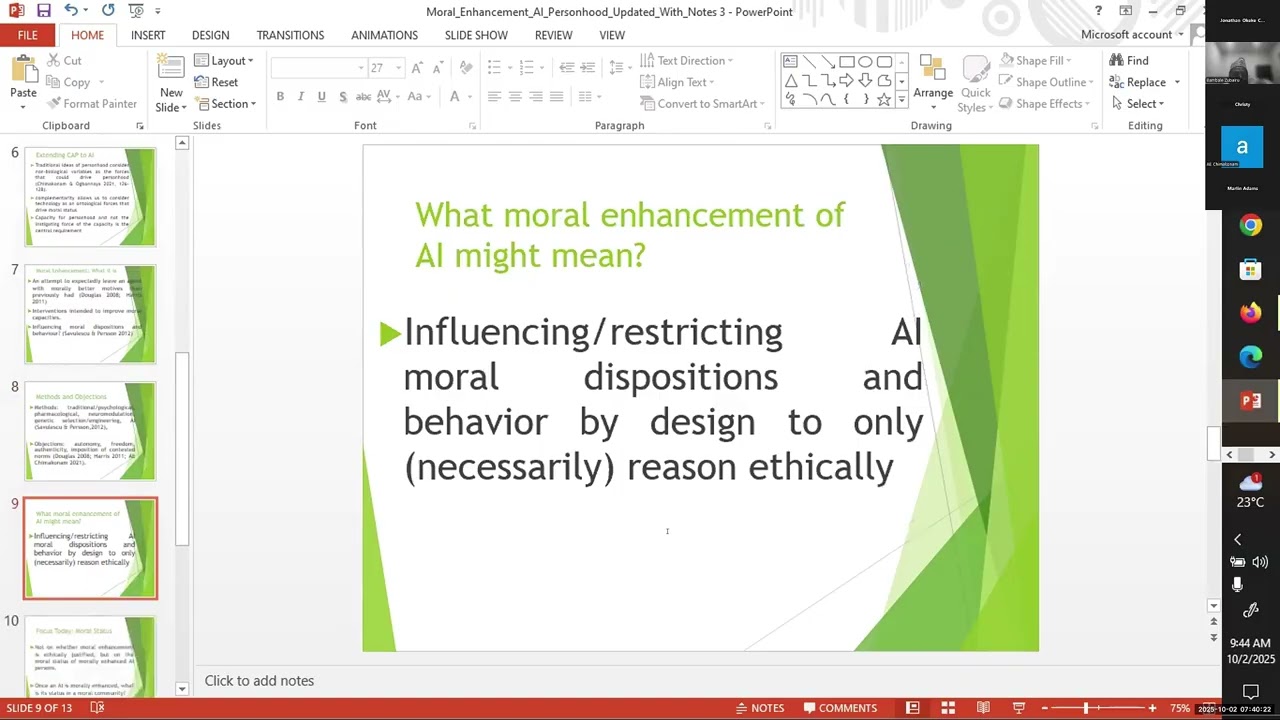Screen dimensions: 1280x720
Task: Select Align Right paragraph option
Action: coord(536,97)
